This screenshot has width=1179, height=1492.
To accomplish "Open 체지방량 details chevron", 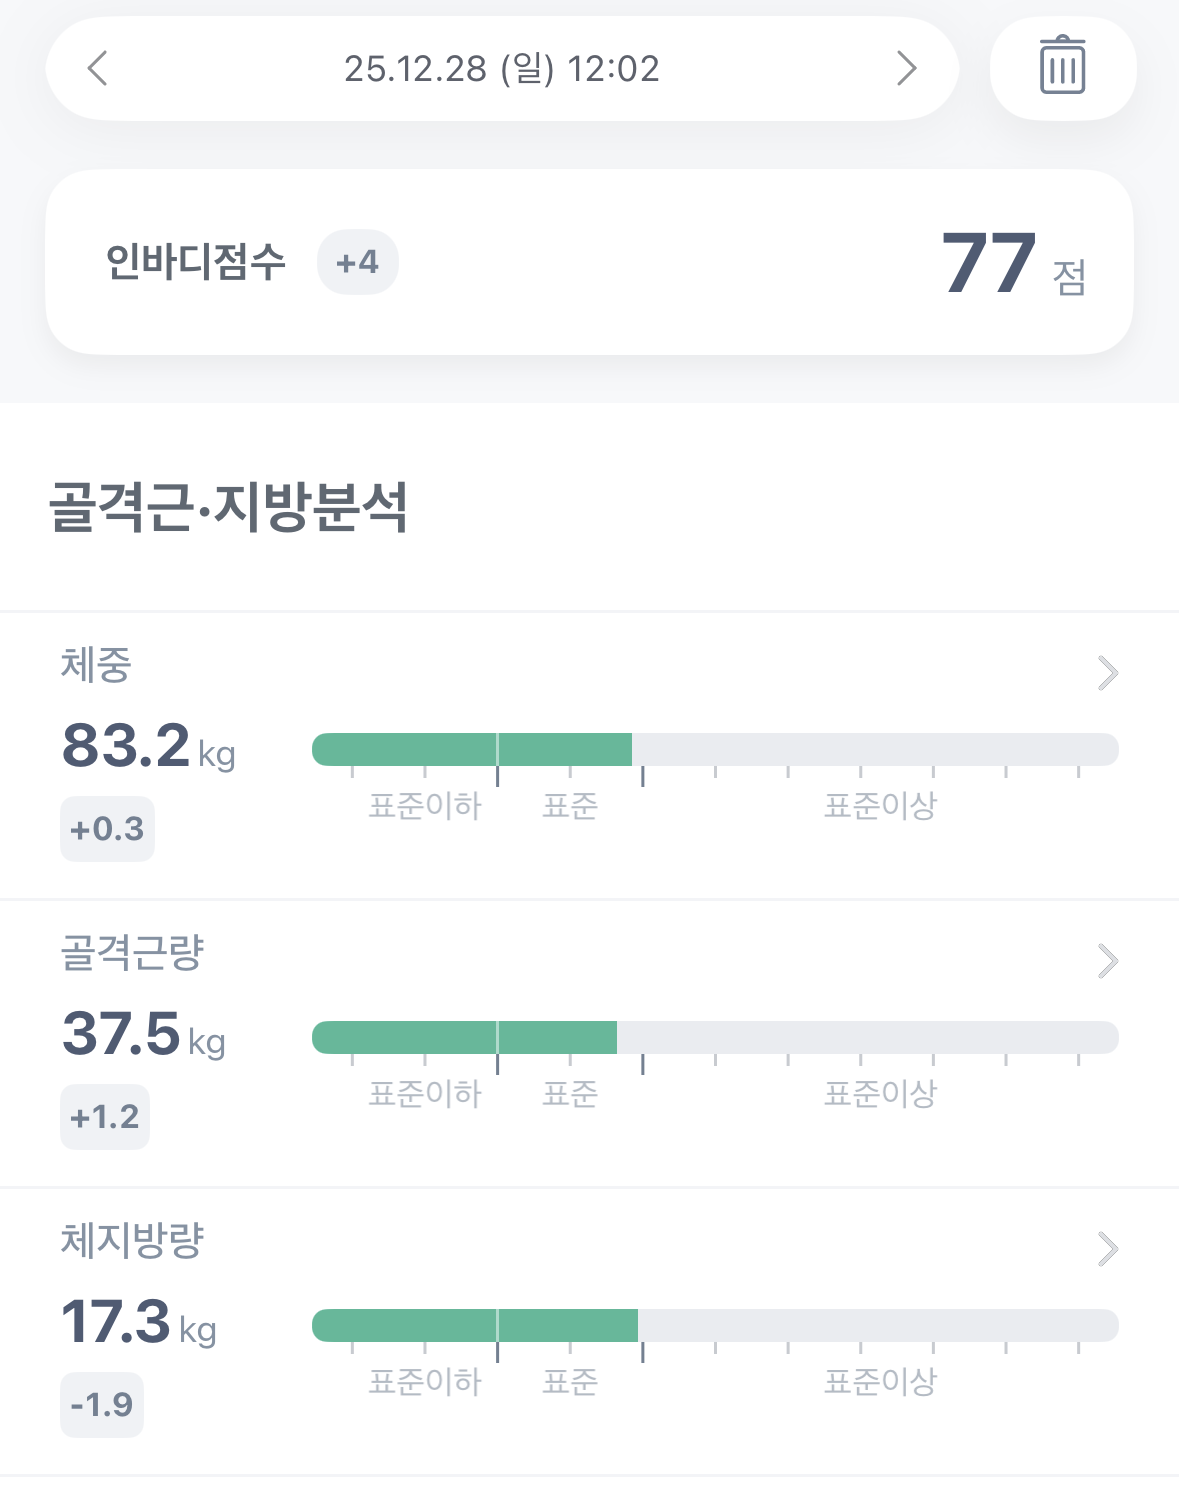I will click(x=1107, y=1249).
